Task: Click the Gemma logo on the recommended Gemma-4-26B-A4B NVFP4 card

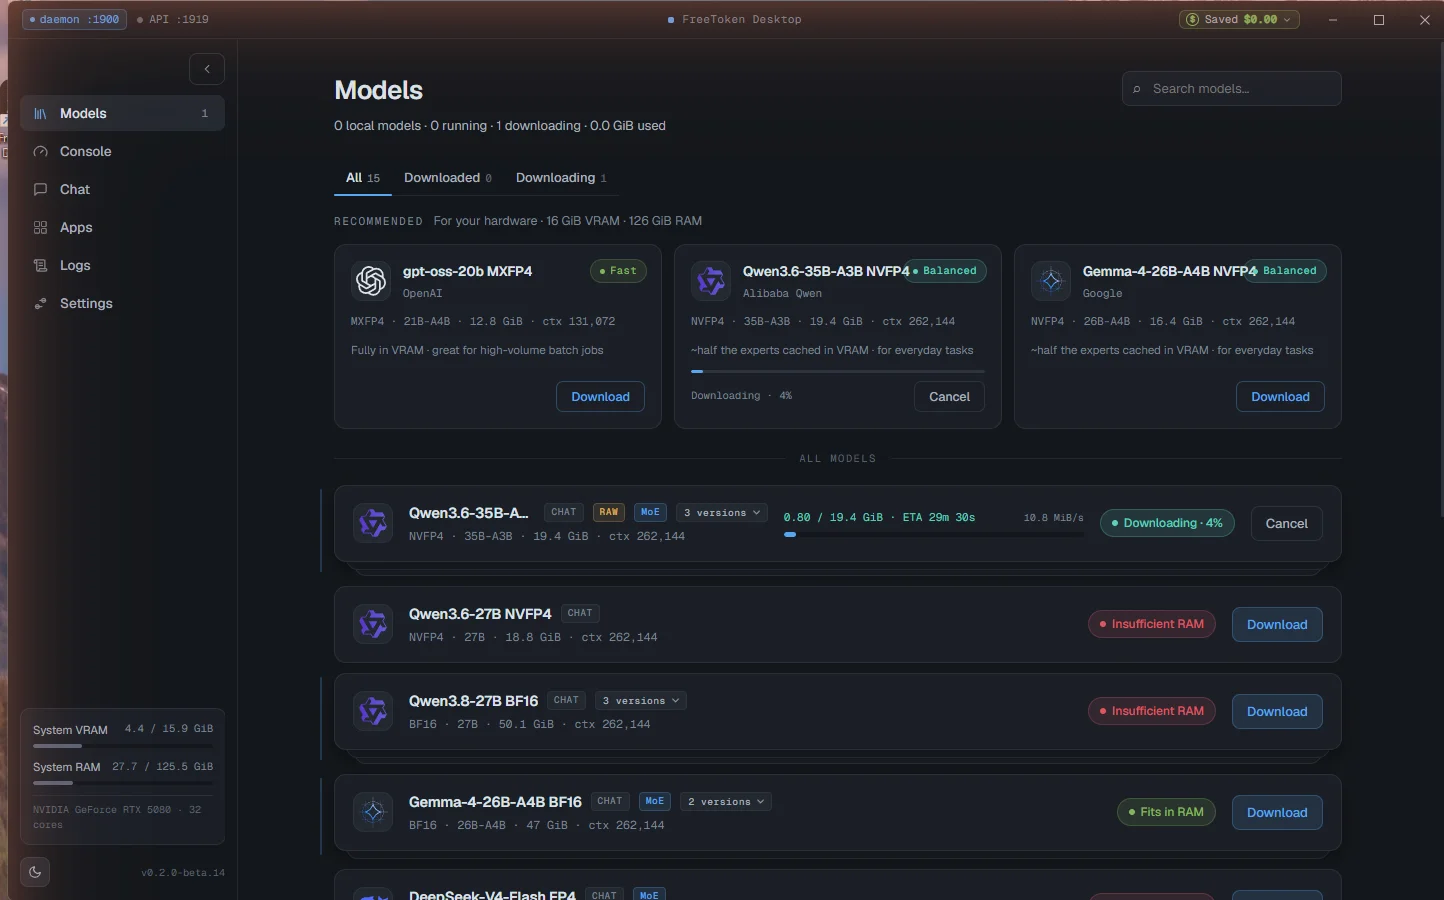Action: tap(1051, 281)
